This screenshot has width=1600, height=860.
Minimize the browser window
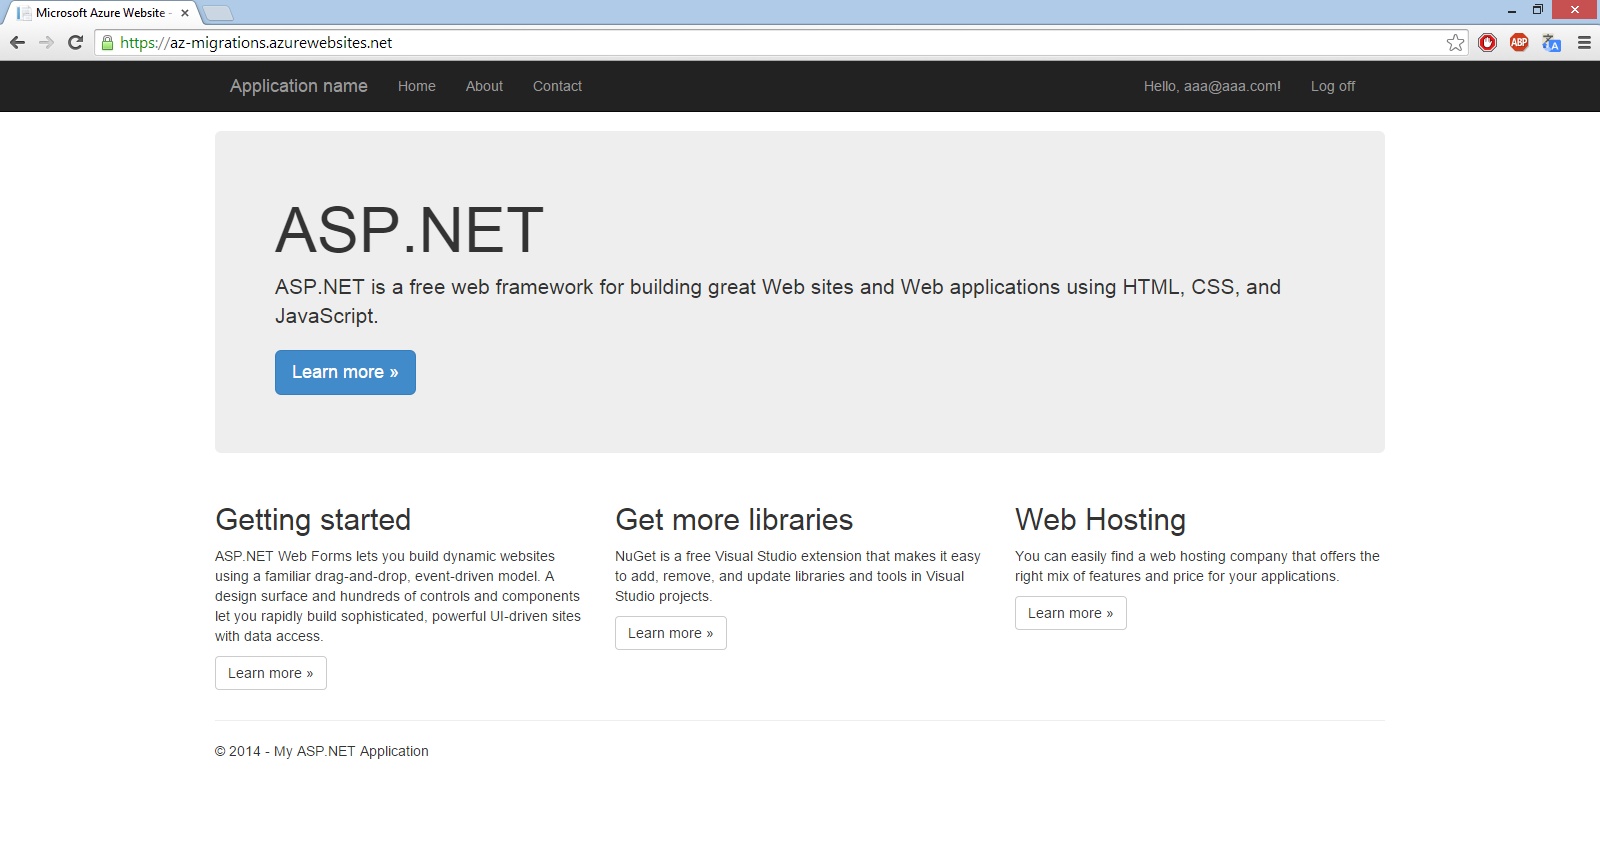coord(1512,10)
